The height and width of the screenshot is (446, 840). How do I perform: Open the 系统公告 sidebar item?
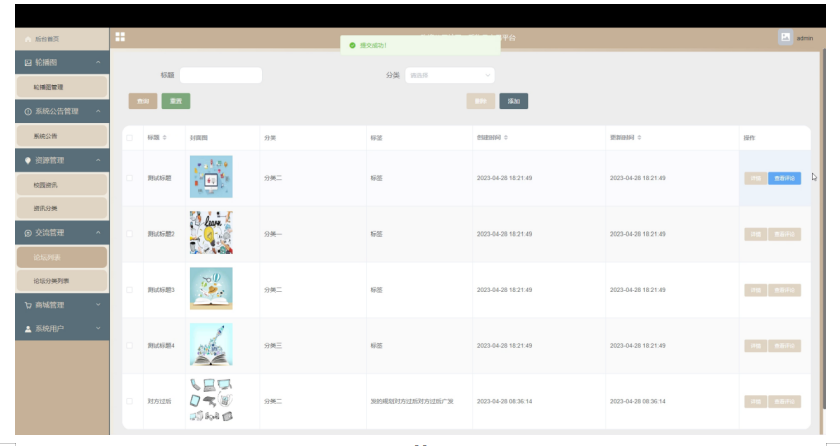tap(62, 136)
